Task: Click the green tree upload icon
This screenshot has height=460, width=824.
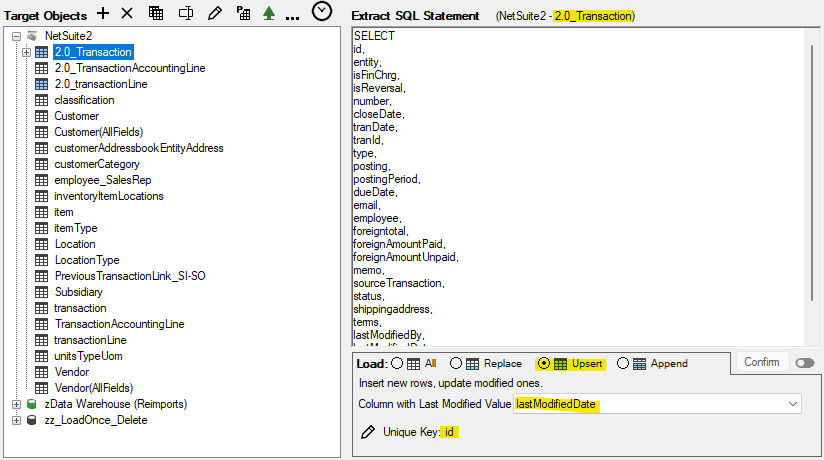Action: point(268,13)
